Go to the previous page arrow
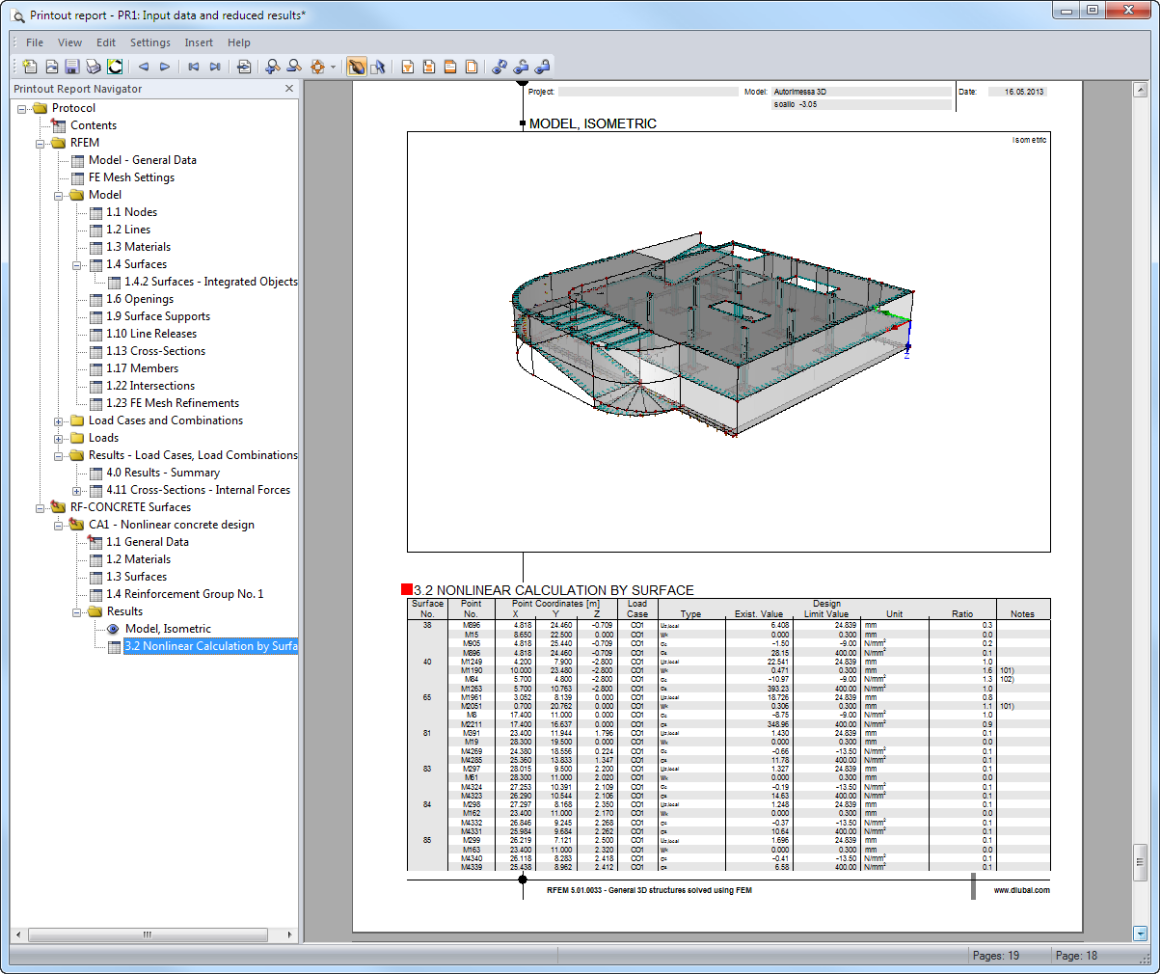The width and height of the screenshot is (1160, 974). point(143,67)
